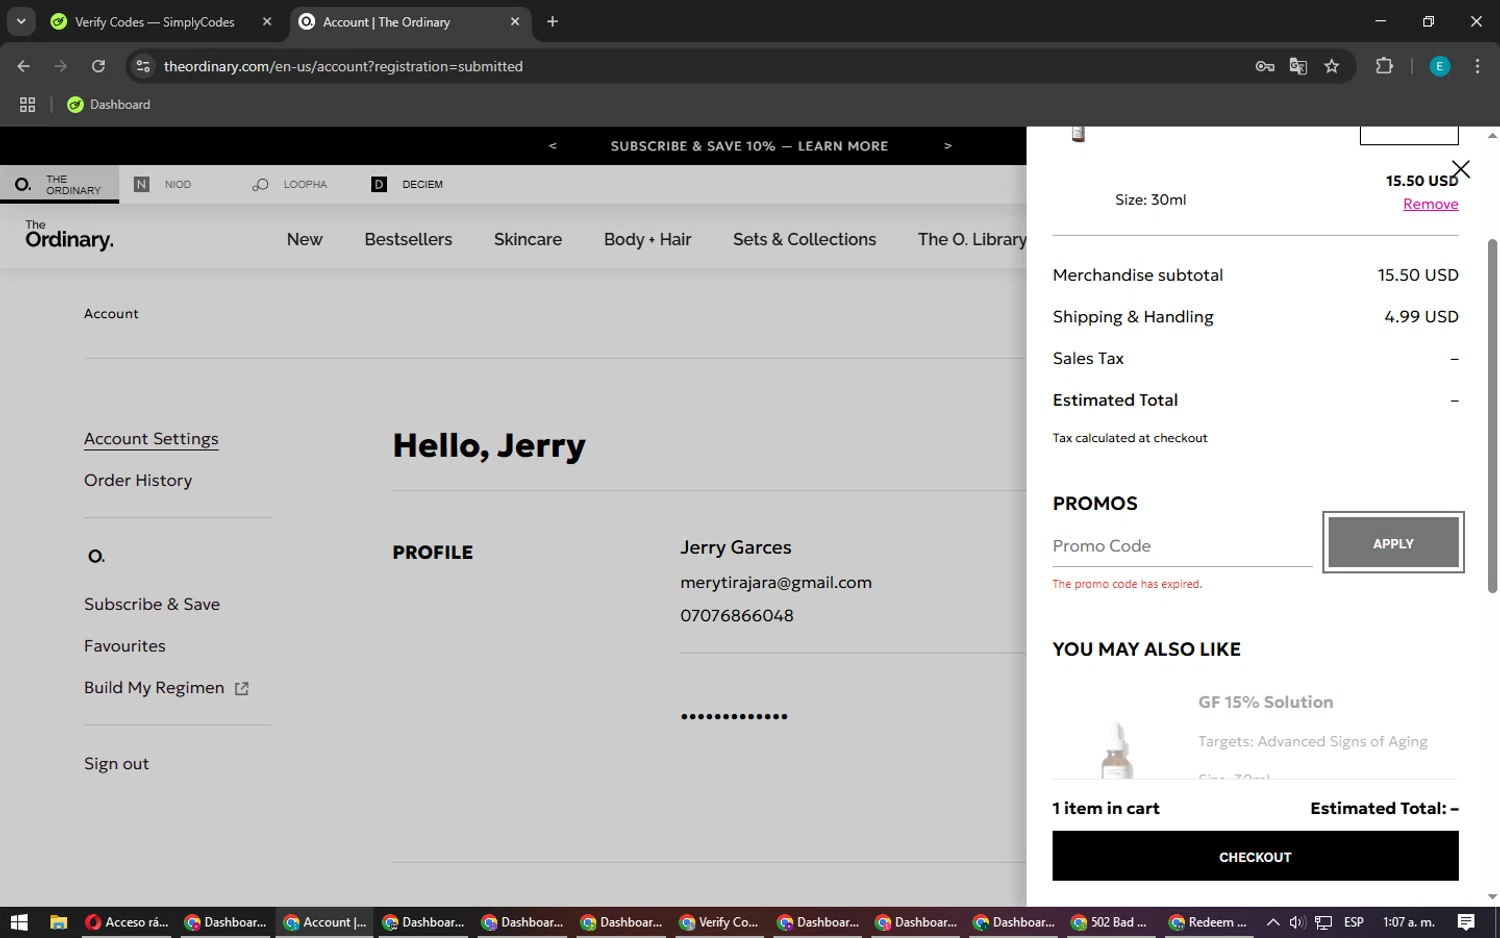Click the cart drawer vertical scrollbar
1500x938 pixels.
[1492, 415]
